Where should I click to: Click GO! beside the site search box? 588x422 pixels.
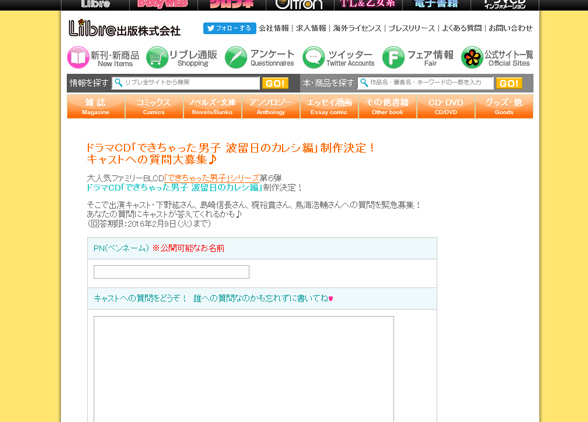pyautogui.click(x=275, y=83)
